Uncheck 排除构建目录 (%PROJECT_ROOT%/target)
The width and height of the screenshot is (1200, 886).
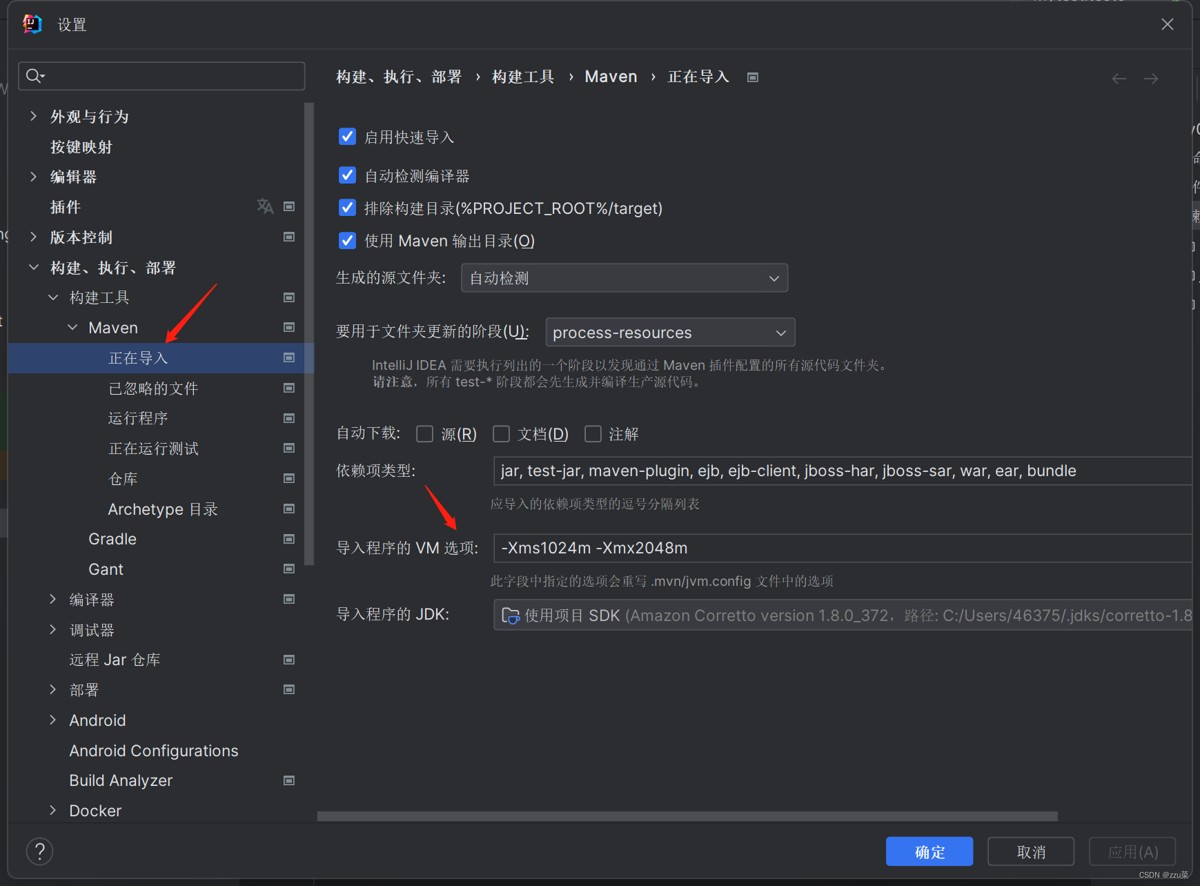pyautogui.click(x=347, y=208)
